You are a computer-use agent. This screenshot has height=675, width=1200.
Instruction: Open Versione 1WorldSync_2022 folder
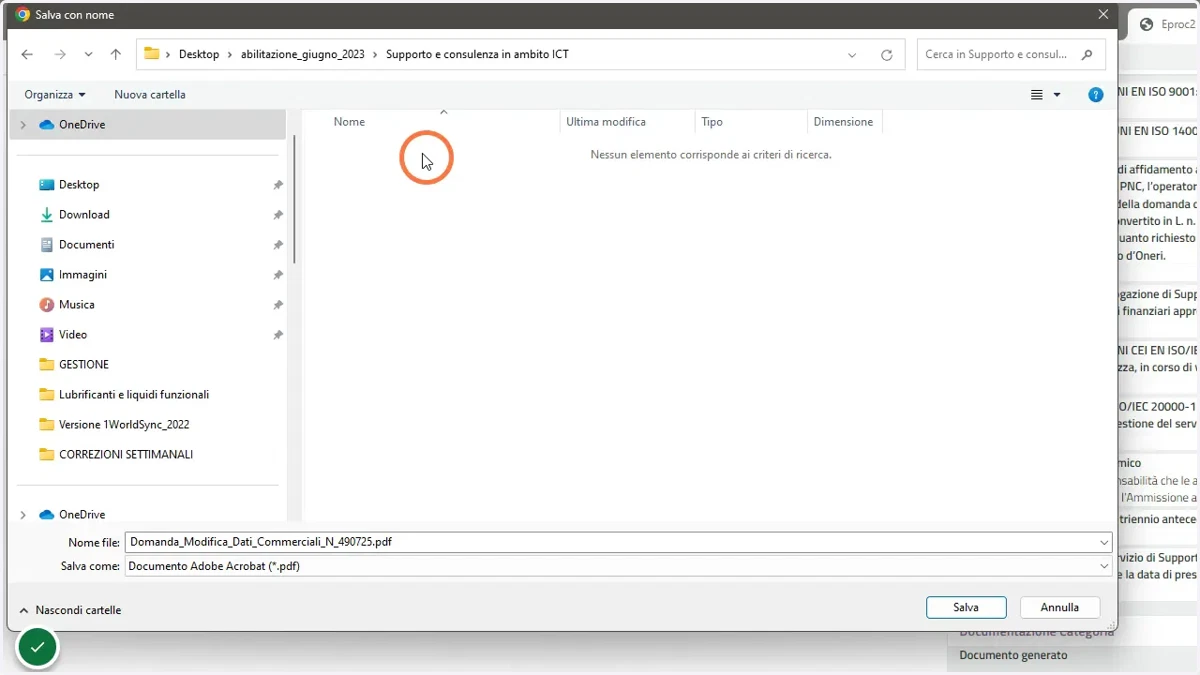pyautogui.click(x=124, y=425)
